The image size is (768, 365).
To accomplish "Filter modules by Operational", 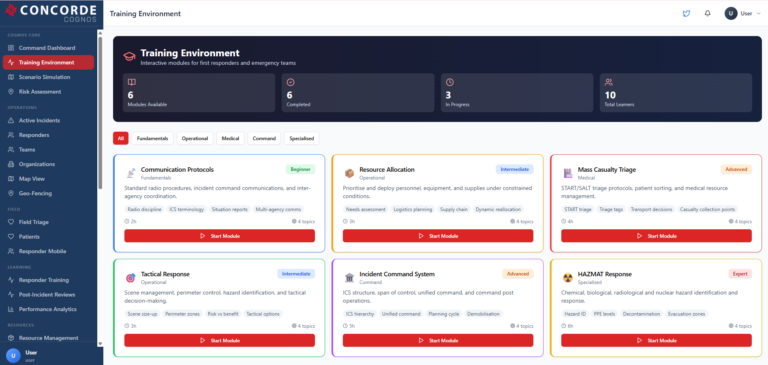I will (x=195, y=139).
